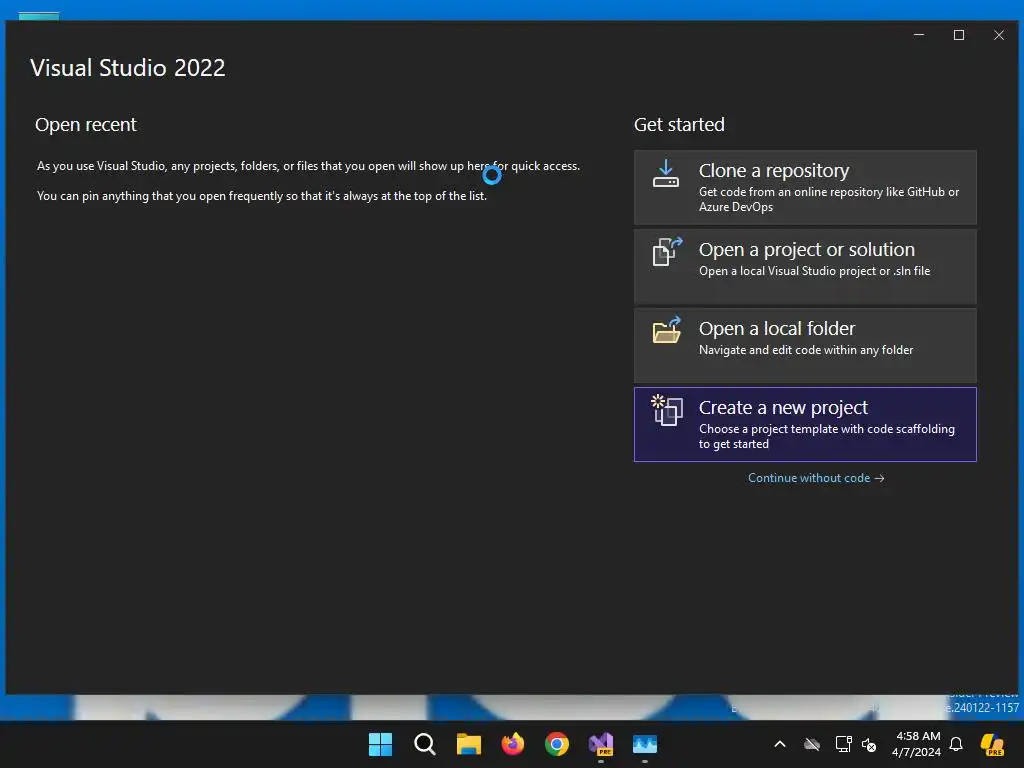
Task: Click the Clone a repository download icon
Action: pyautogui.click(x=665, y=174)
